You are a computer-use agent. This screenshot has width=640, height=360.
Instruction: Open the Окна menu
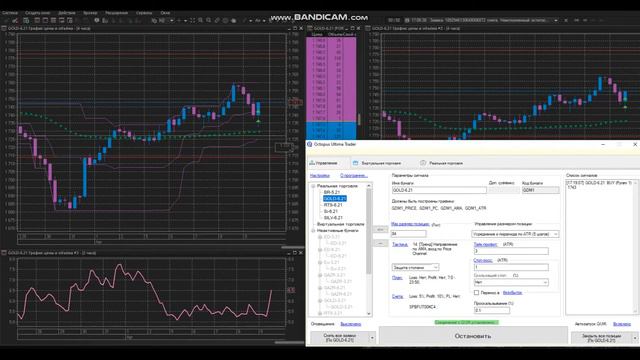click(165, 13)
